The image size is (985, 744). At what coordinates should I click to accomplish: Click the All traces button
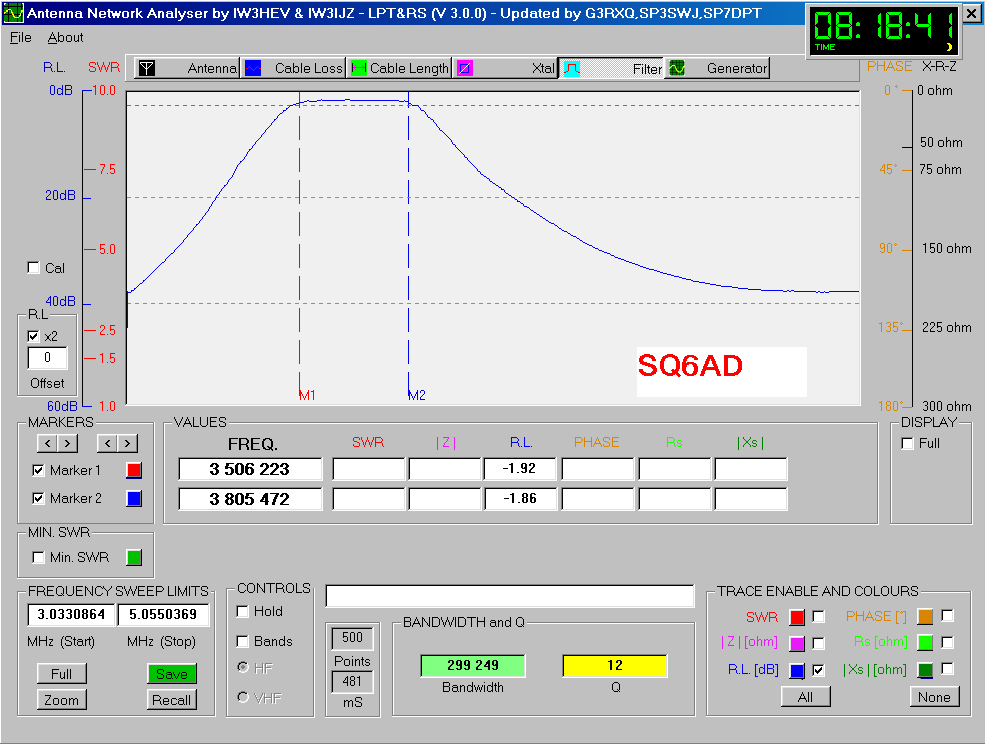pos(805,697)
